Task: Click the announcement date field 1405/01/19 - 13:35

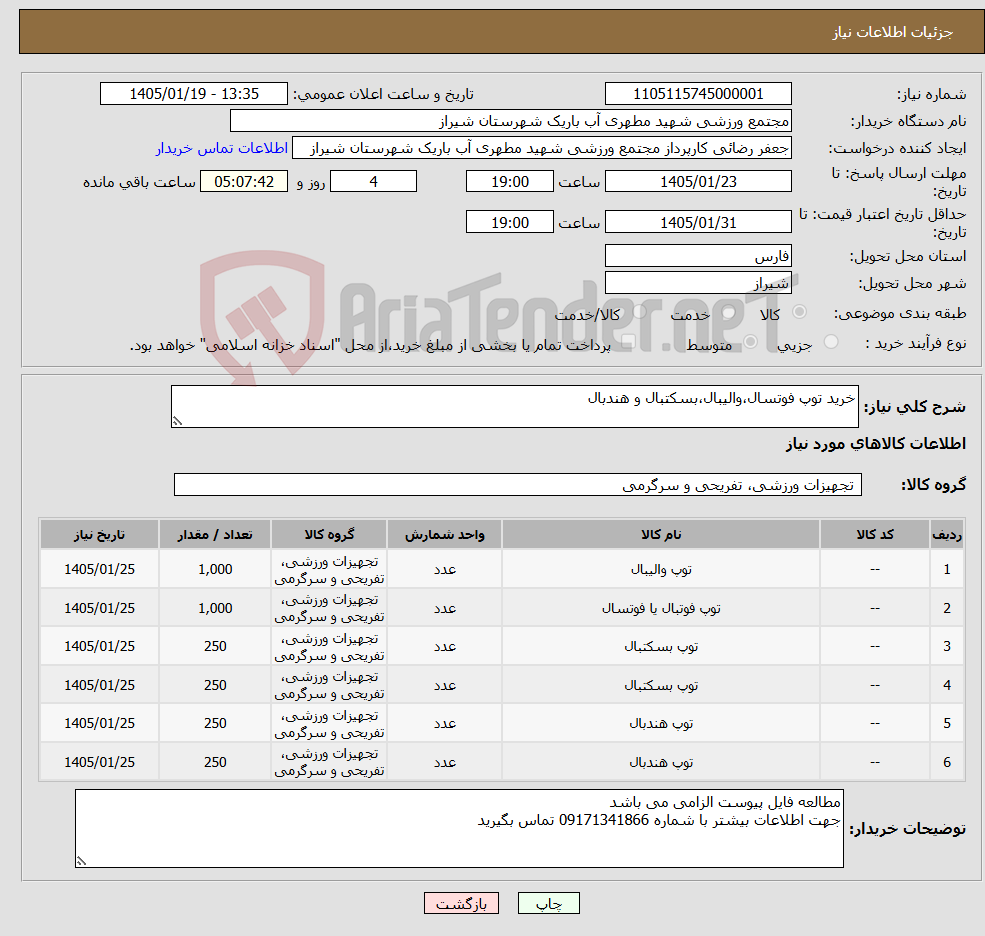Action: (193, 94)
